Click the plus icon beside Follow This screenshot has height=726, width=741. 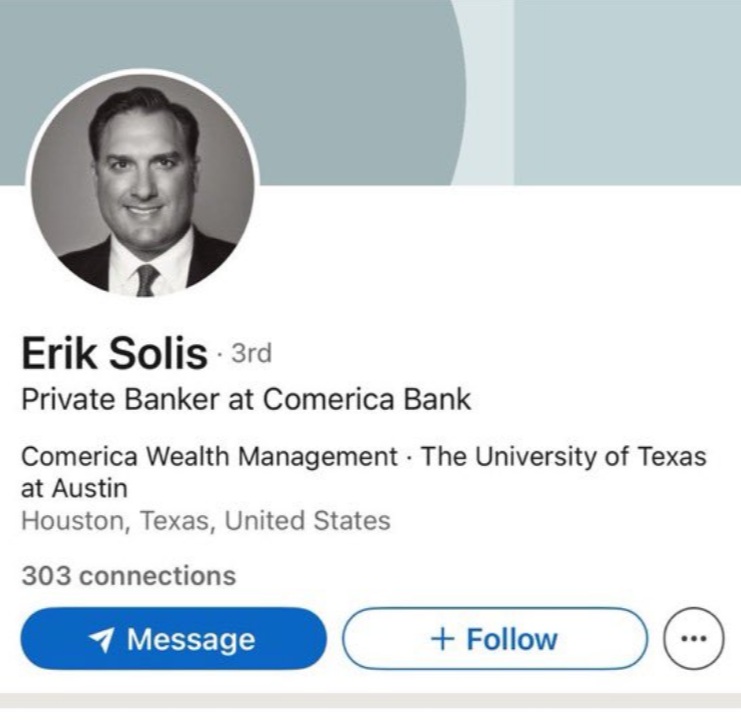click(443, 639)
